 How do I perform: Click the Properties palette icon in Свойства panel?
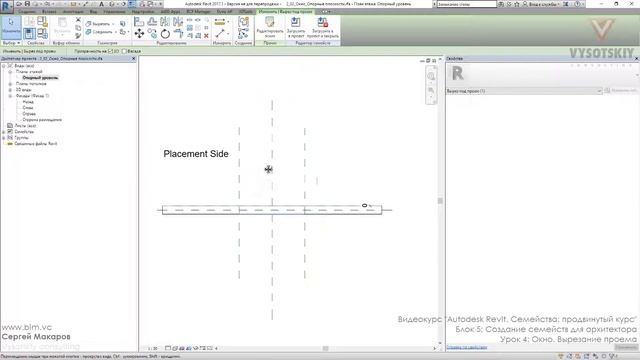(29, 33)
